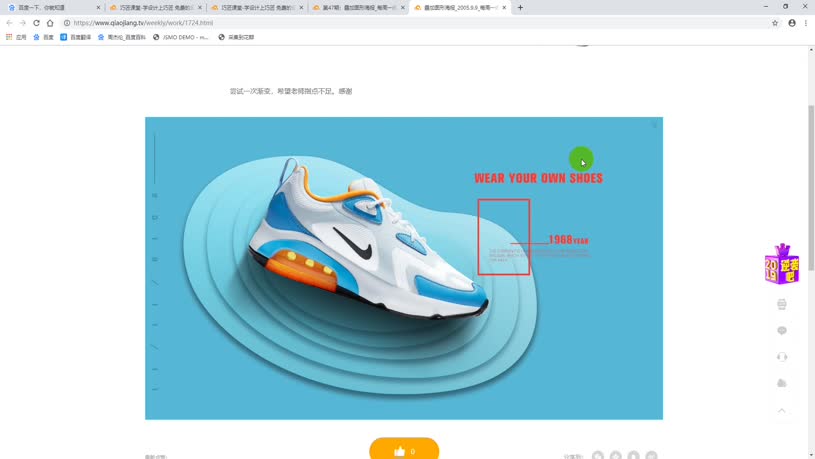Go to browser home page
This screenshot has height=459, width=815.
tap(50, 23)
